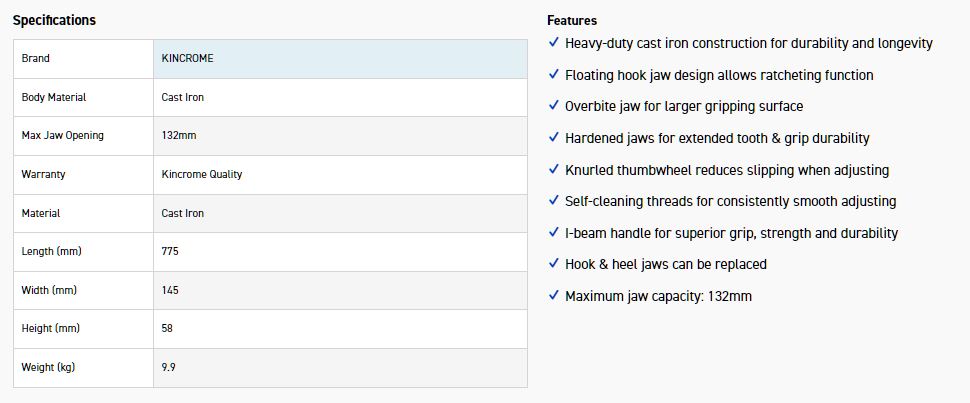Click the checkmark next to Self-cleaning threads

click(554, 201)
